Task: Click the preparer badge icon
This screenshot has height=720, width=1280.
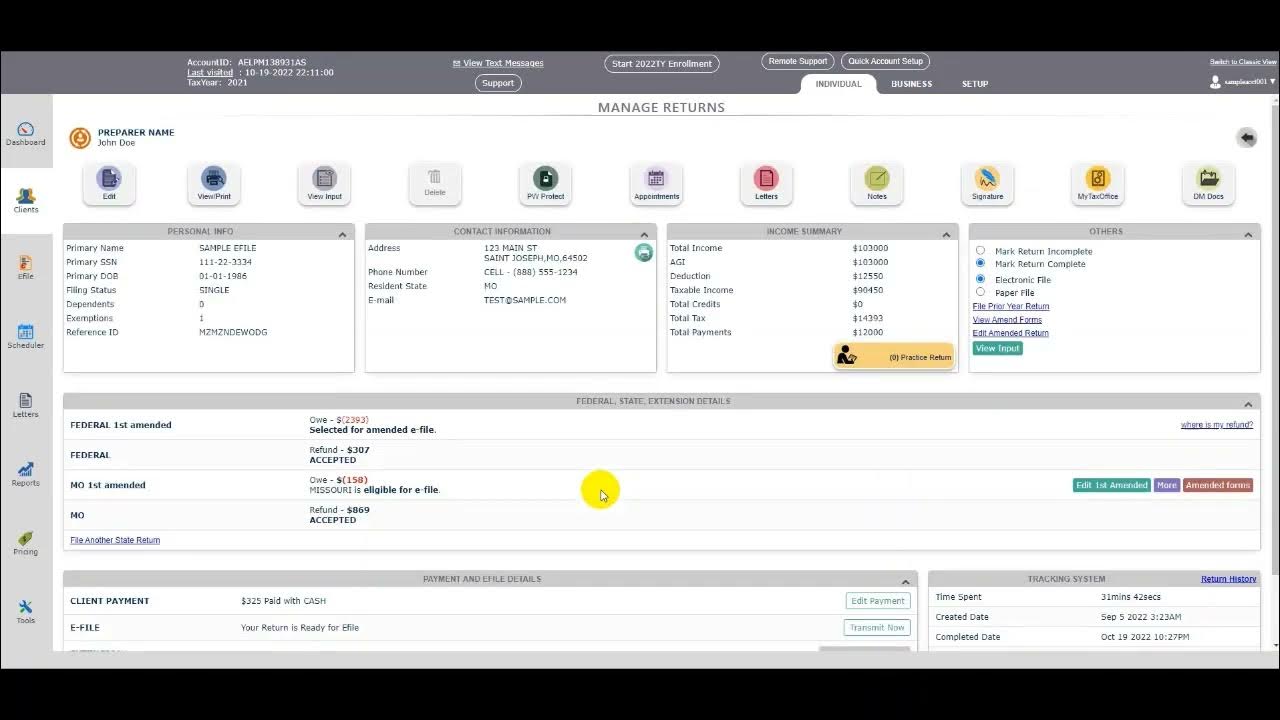Action: click(80, 138)
